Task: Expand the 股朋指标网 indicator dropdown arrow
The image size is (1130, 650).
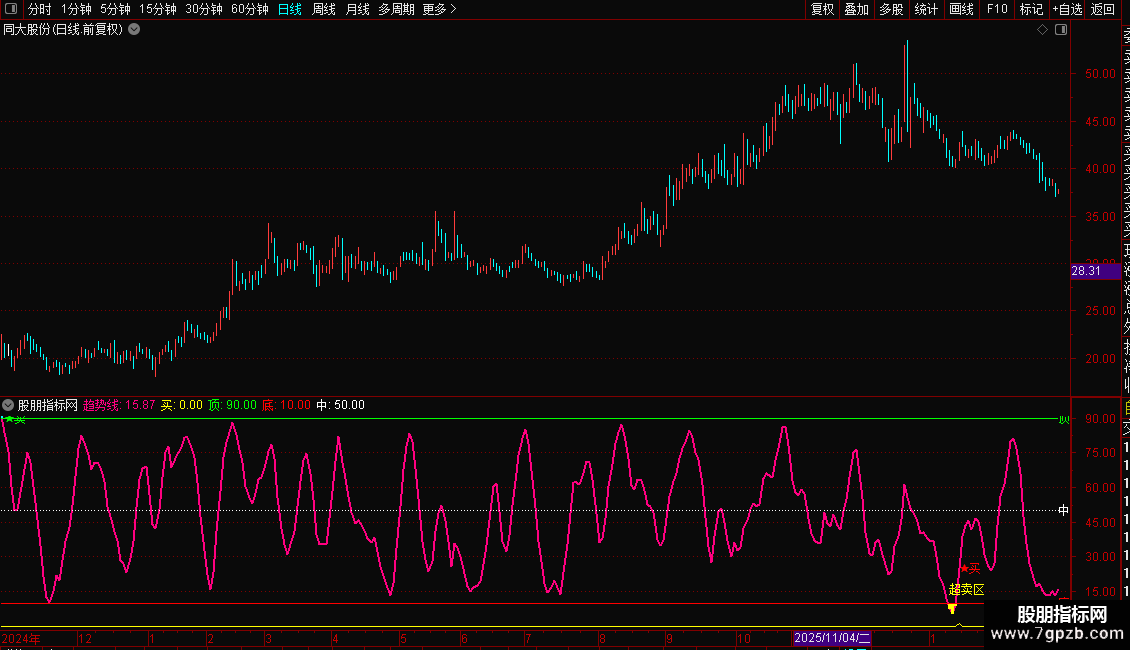Action: pos(8,405)
